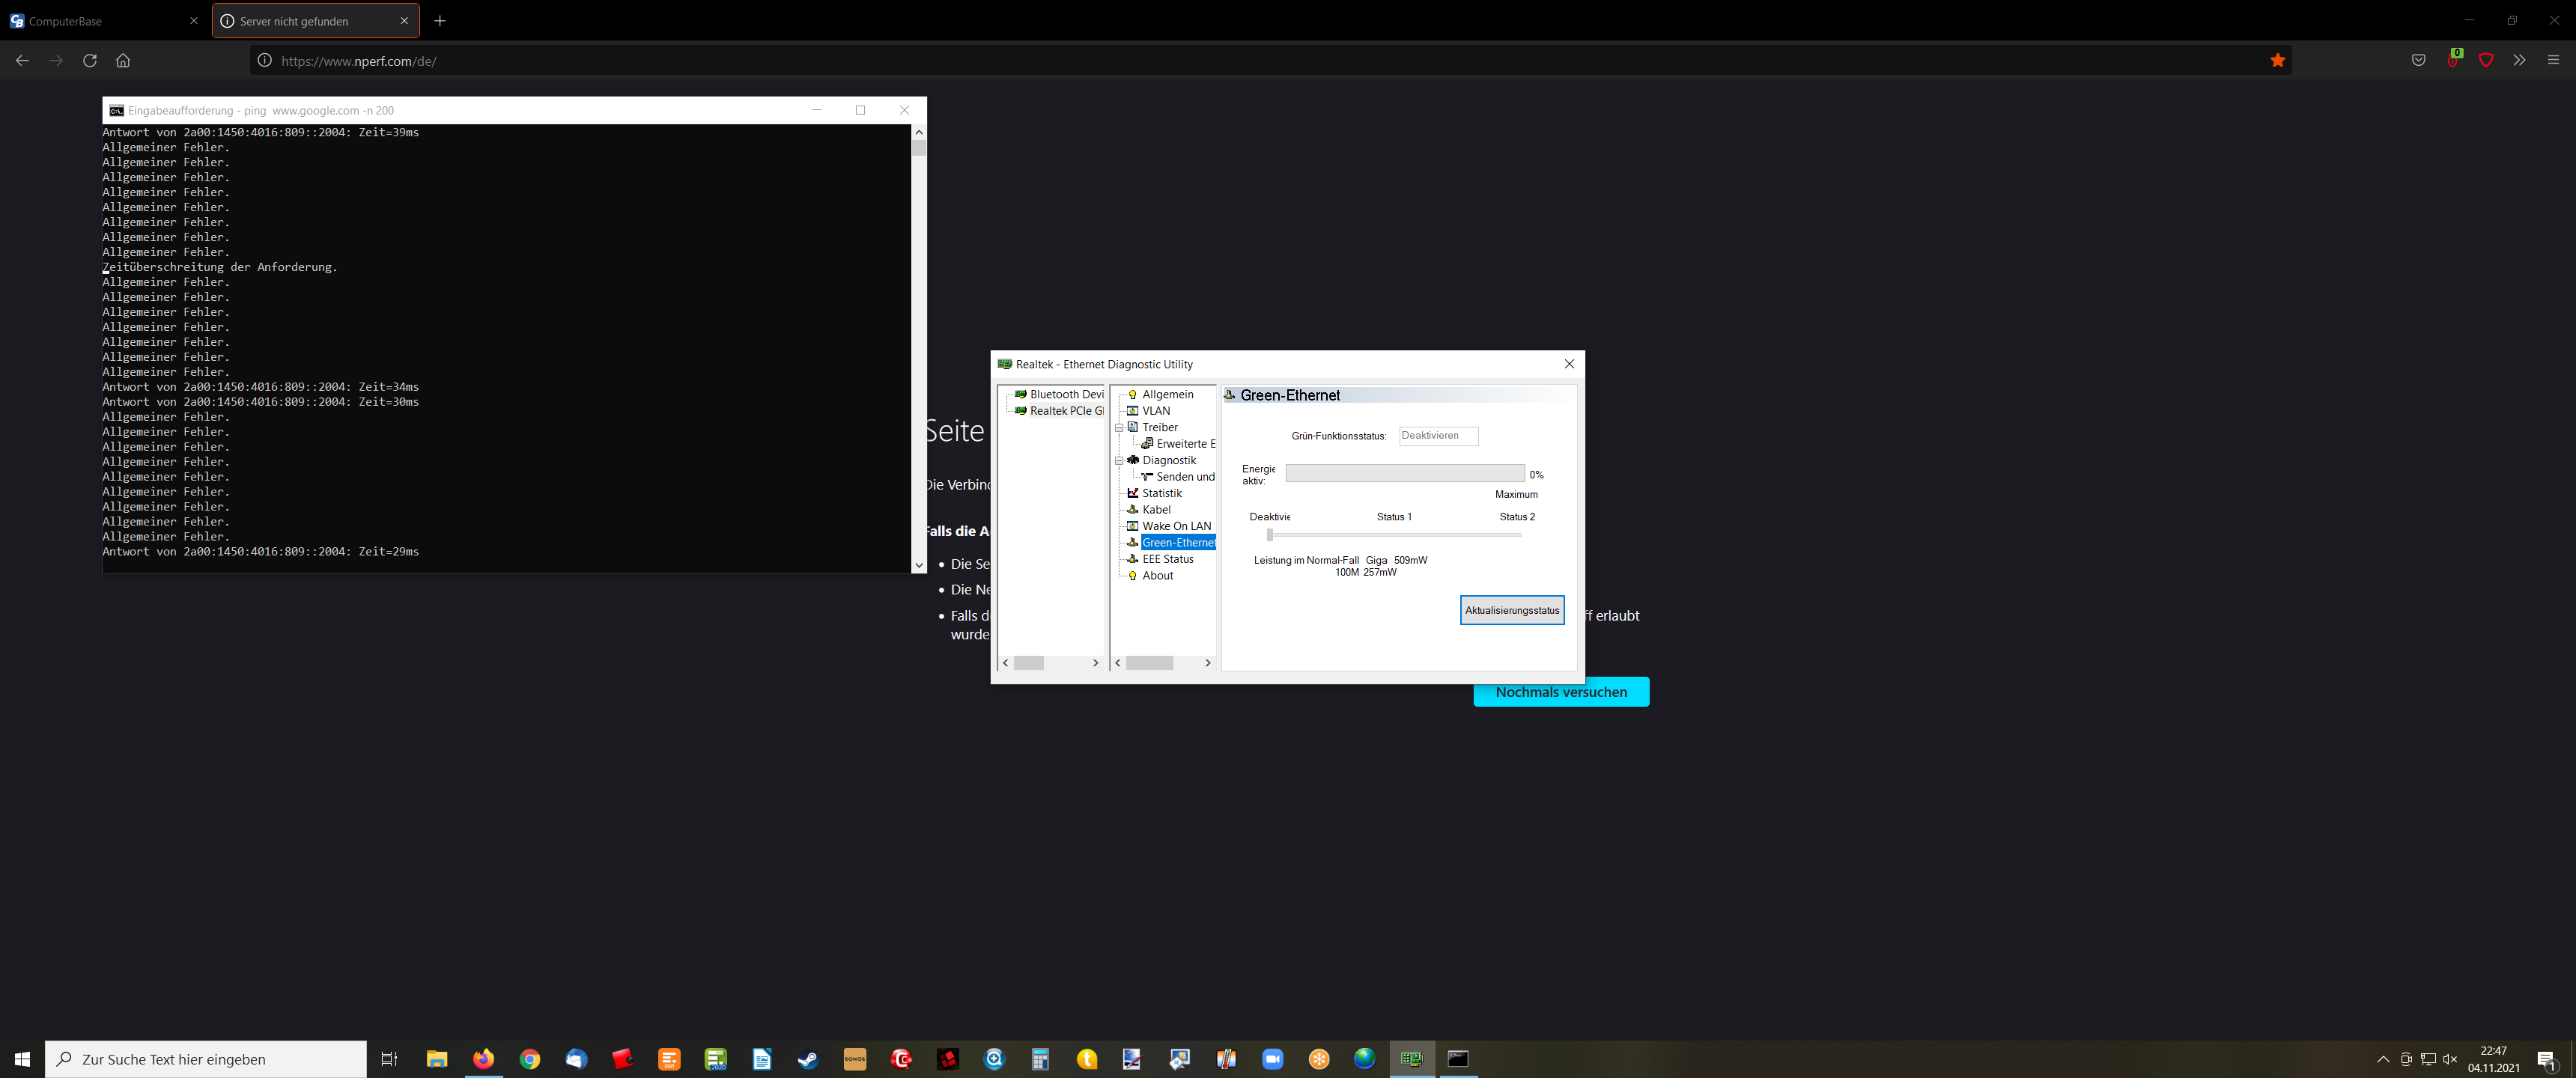Open the Pocket save icon

tap(2418, 61)
